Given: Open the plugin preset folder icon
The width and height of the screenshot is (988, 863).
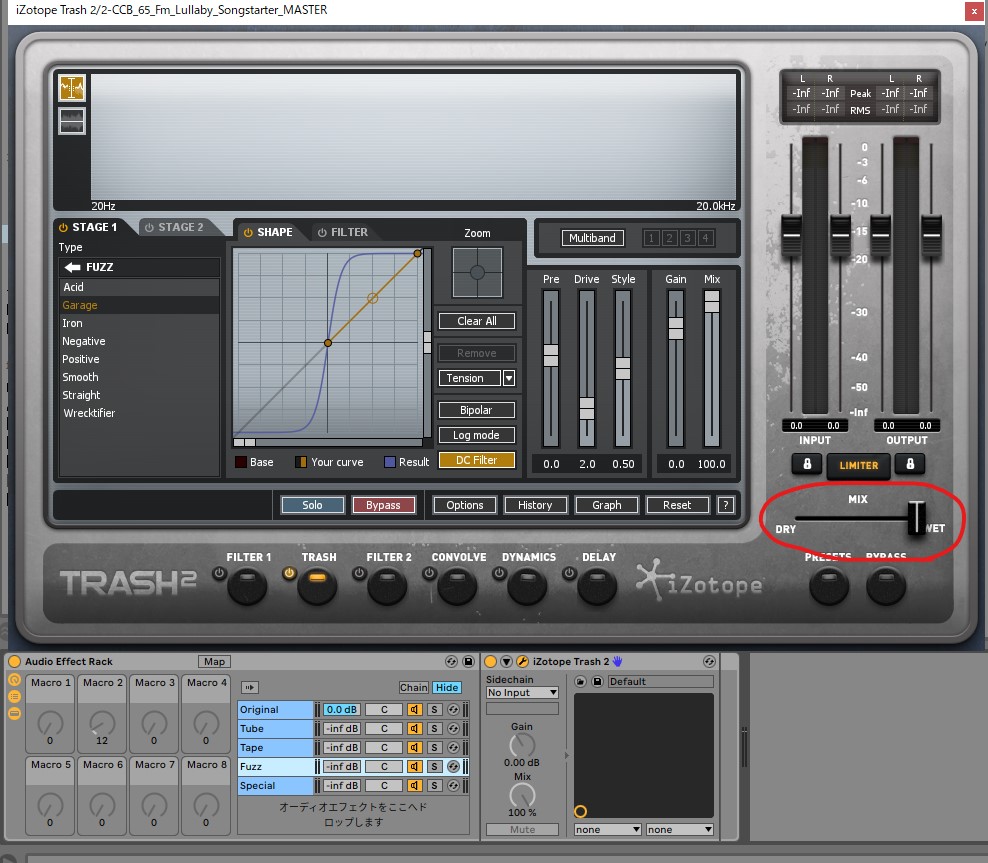Looking at the screenshot, I should (x=580, y=682).
